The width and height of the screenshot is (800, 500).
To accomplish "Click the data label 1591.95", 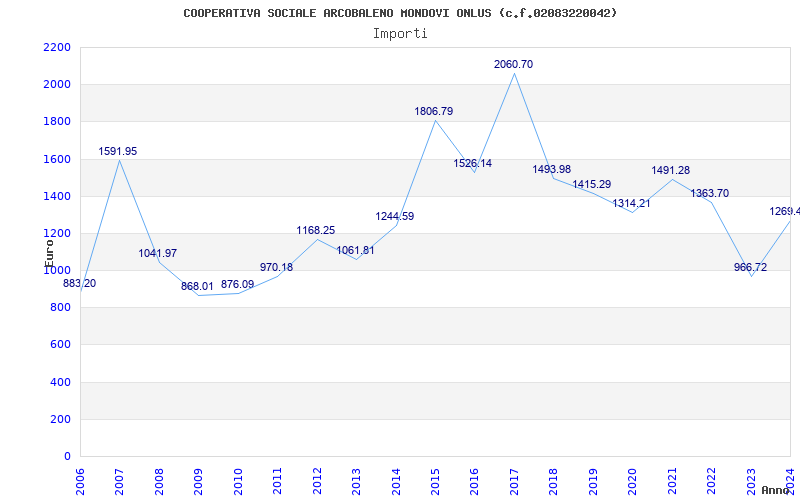I will [118, 152].
